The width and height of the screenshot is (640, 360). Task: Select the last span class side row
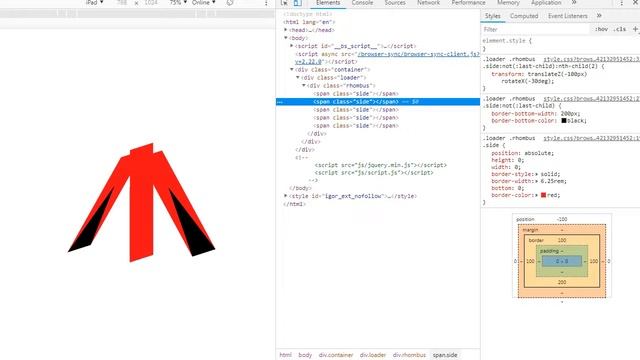356,126
